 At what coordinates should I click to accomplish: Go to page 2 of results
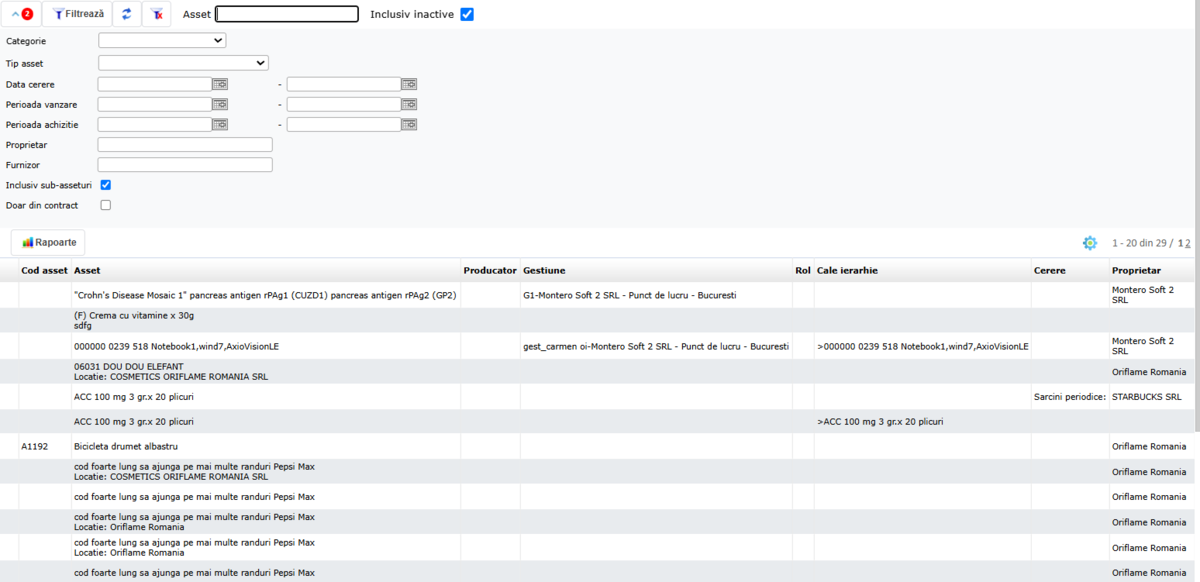click(1187, 243)
